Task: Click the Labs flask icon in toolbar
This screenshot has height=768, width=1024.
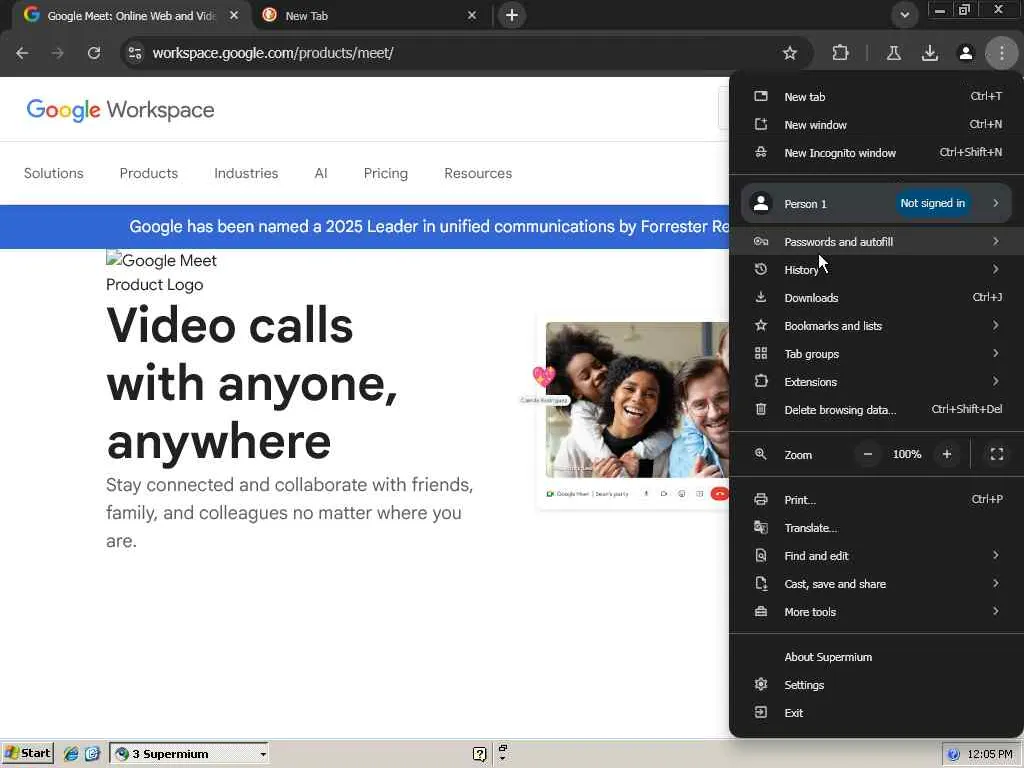Action: (x=894, y=53)
